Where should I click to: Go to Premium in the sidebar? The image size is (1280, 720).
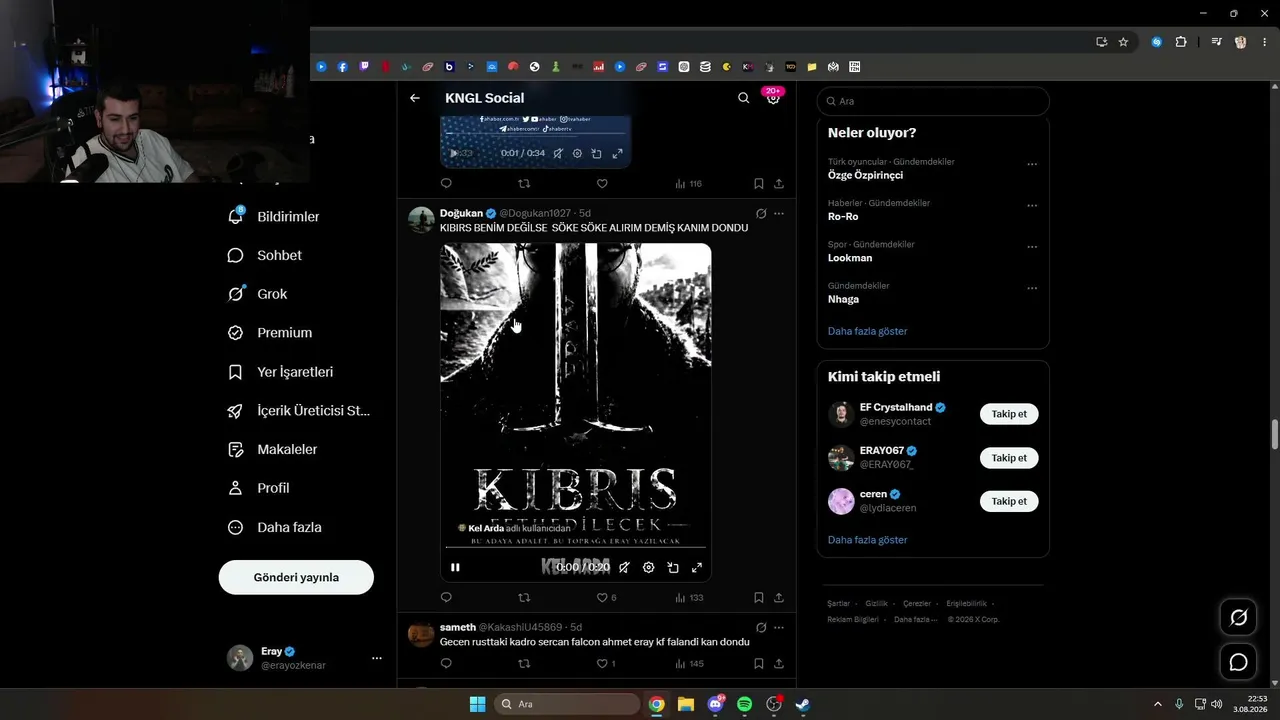click(x=272, y=333)
